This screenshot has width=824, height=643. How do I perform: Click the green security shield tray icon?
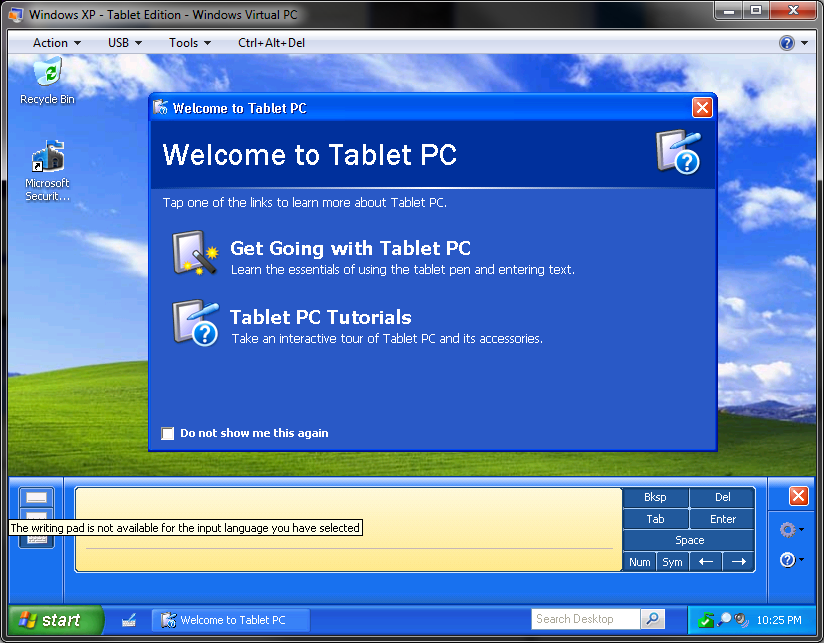[x=706, y=620]
